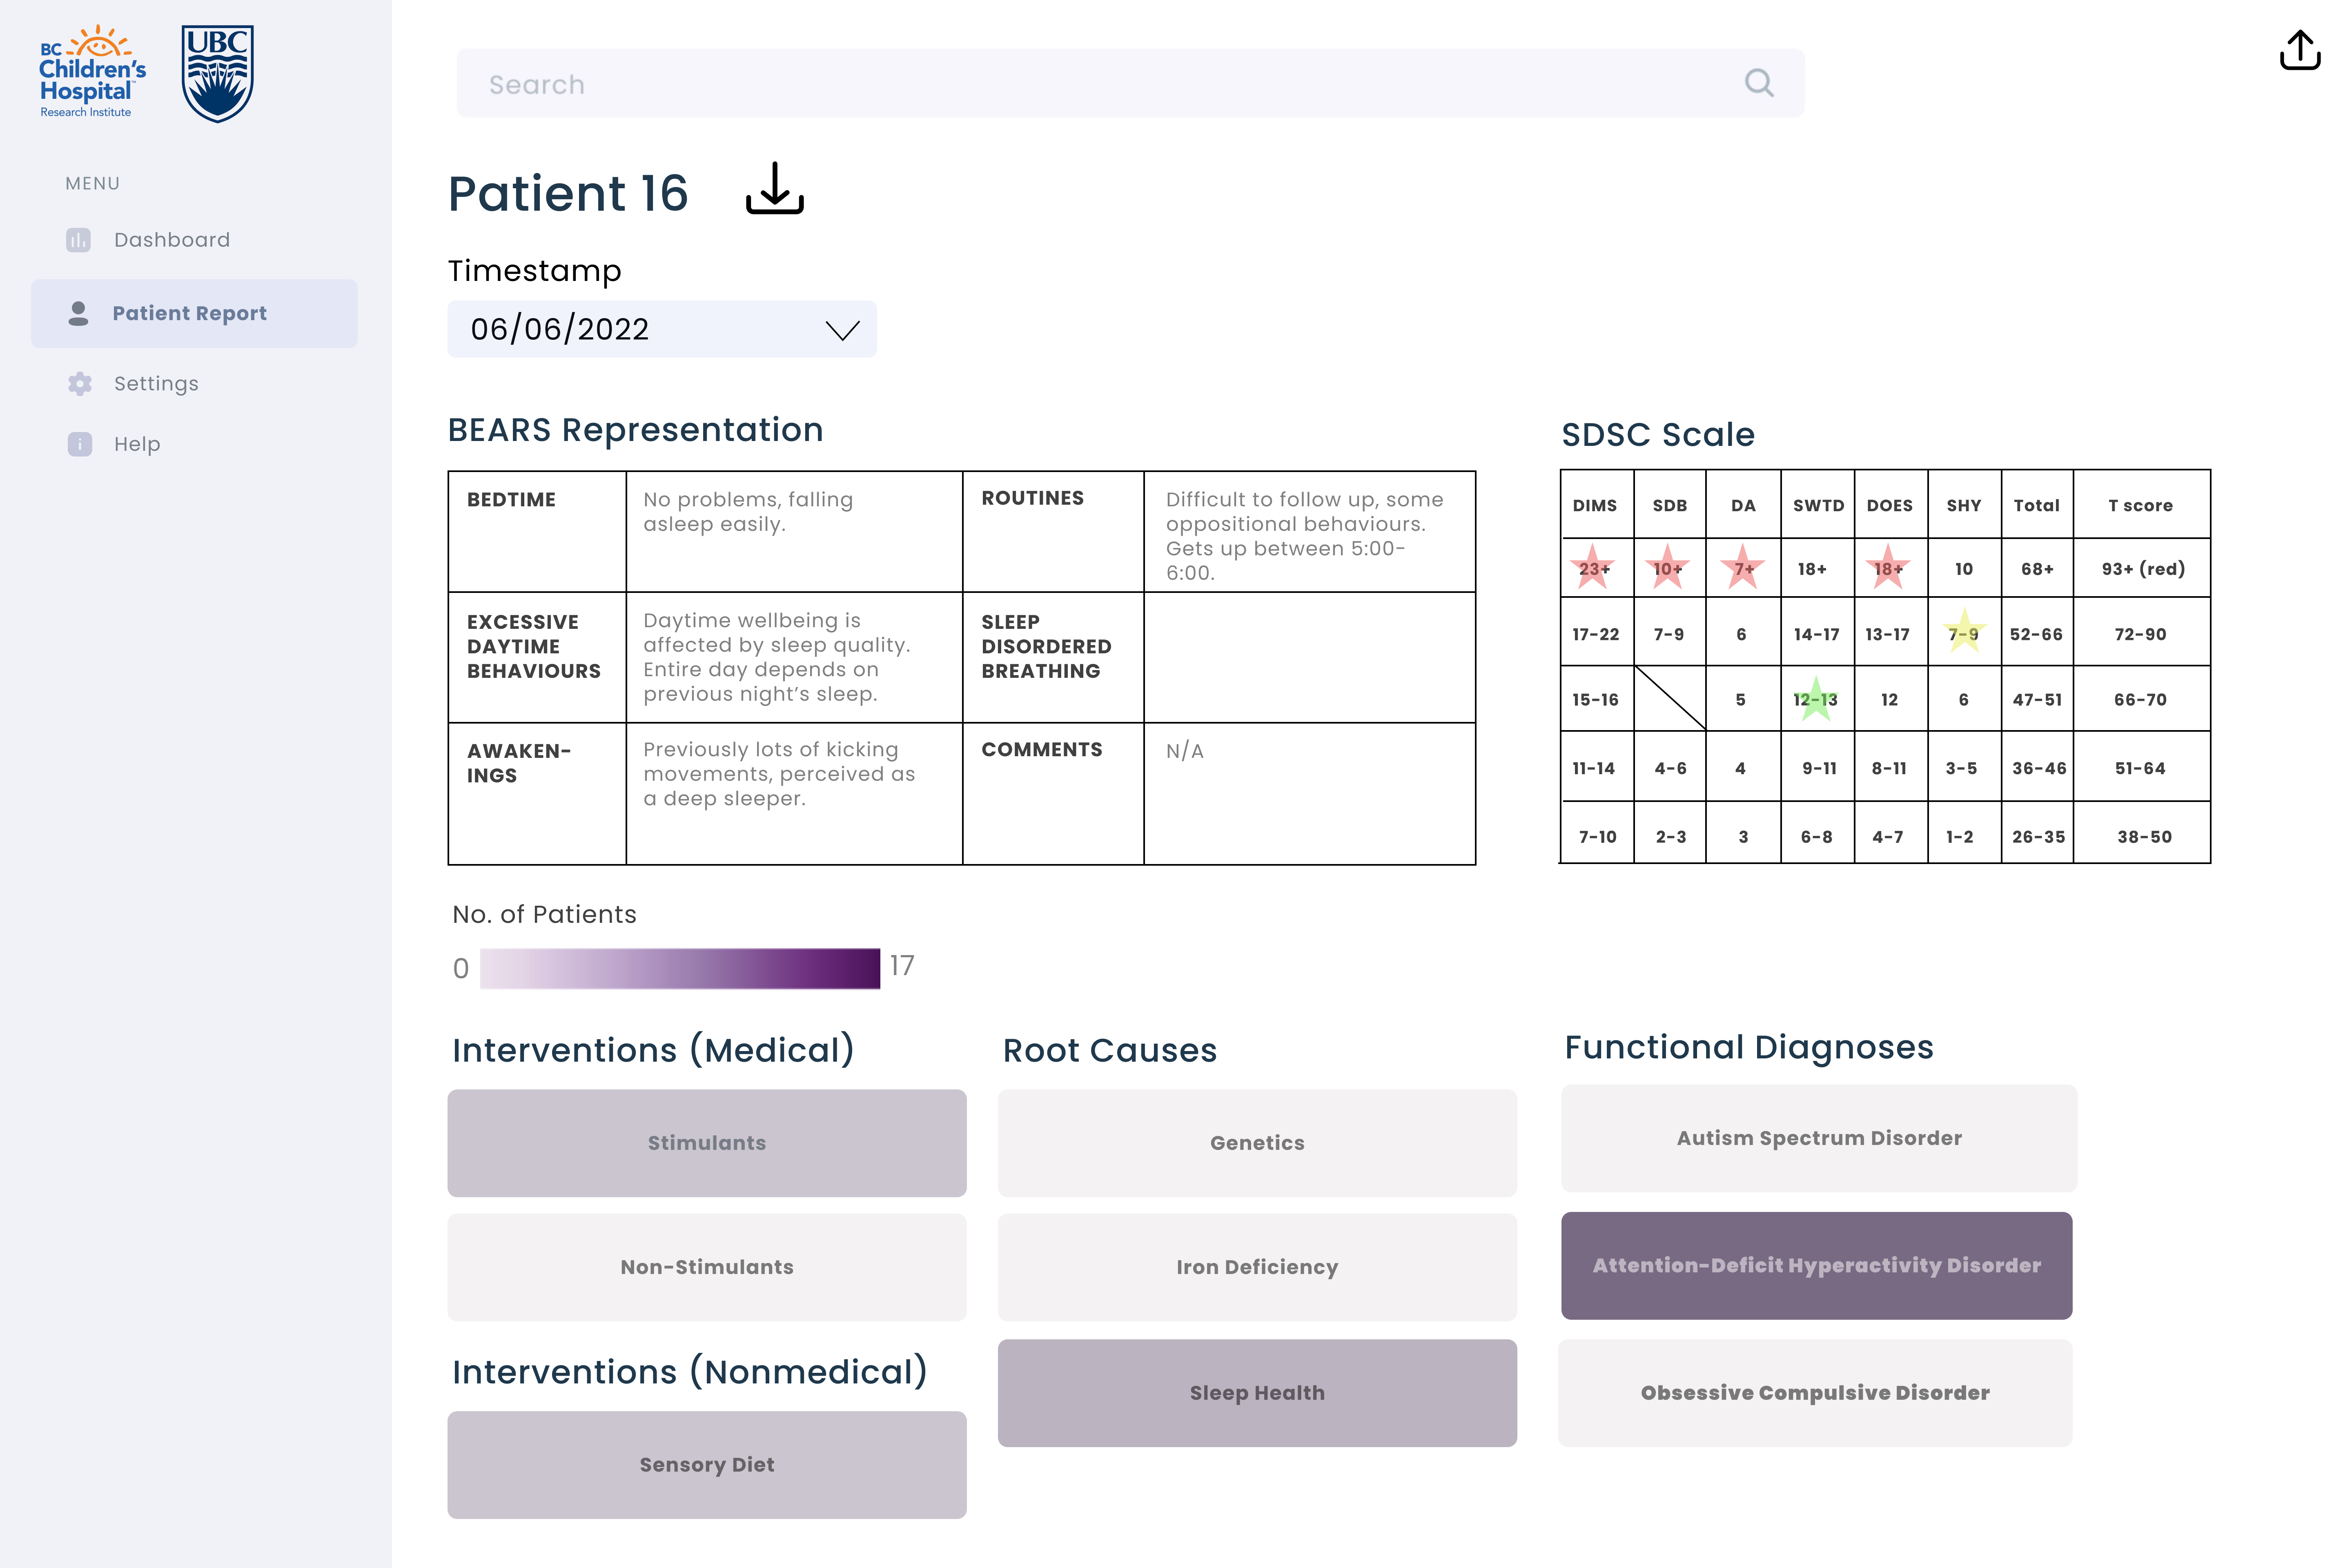Image resolution: width=2352 pixels, height=1568 pixels.
Task: Toggle the Stimulants intervention tile
Action: [x=706, y=1143]
